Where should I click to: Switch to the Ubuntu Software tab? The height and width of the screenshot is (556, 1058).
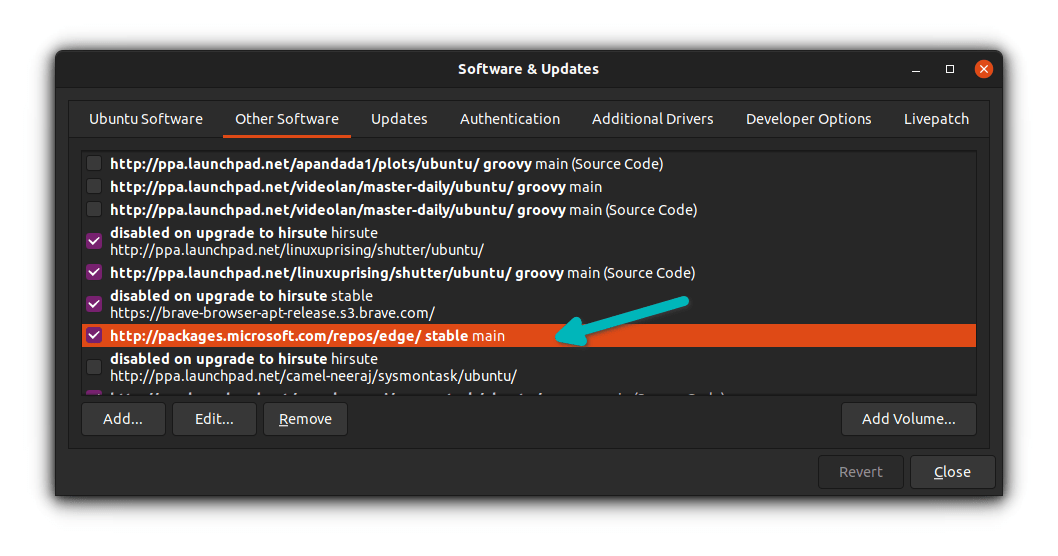pos(146,119)
